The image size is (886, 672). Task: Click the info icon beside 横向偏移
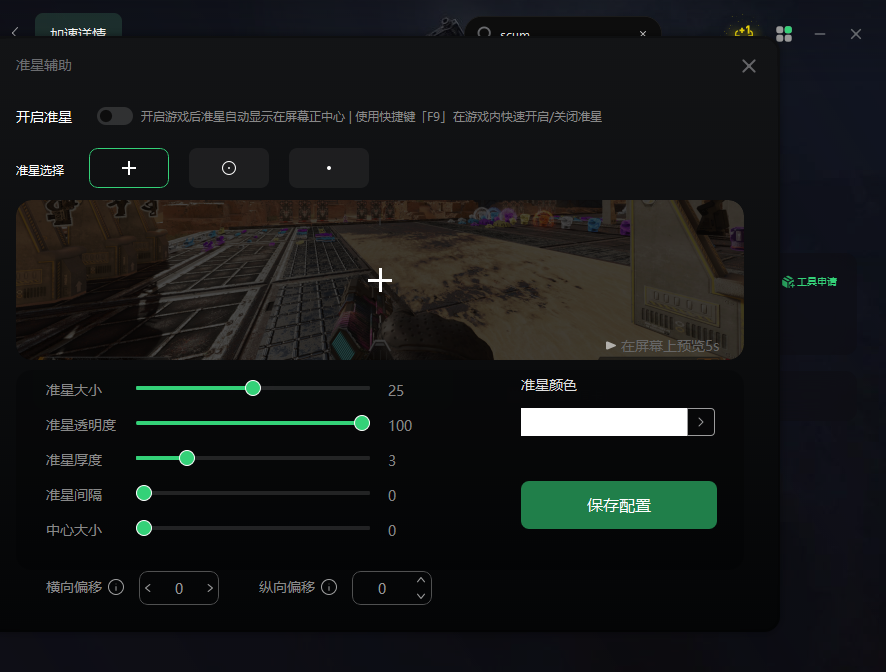(x=116, y=587)
